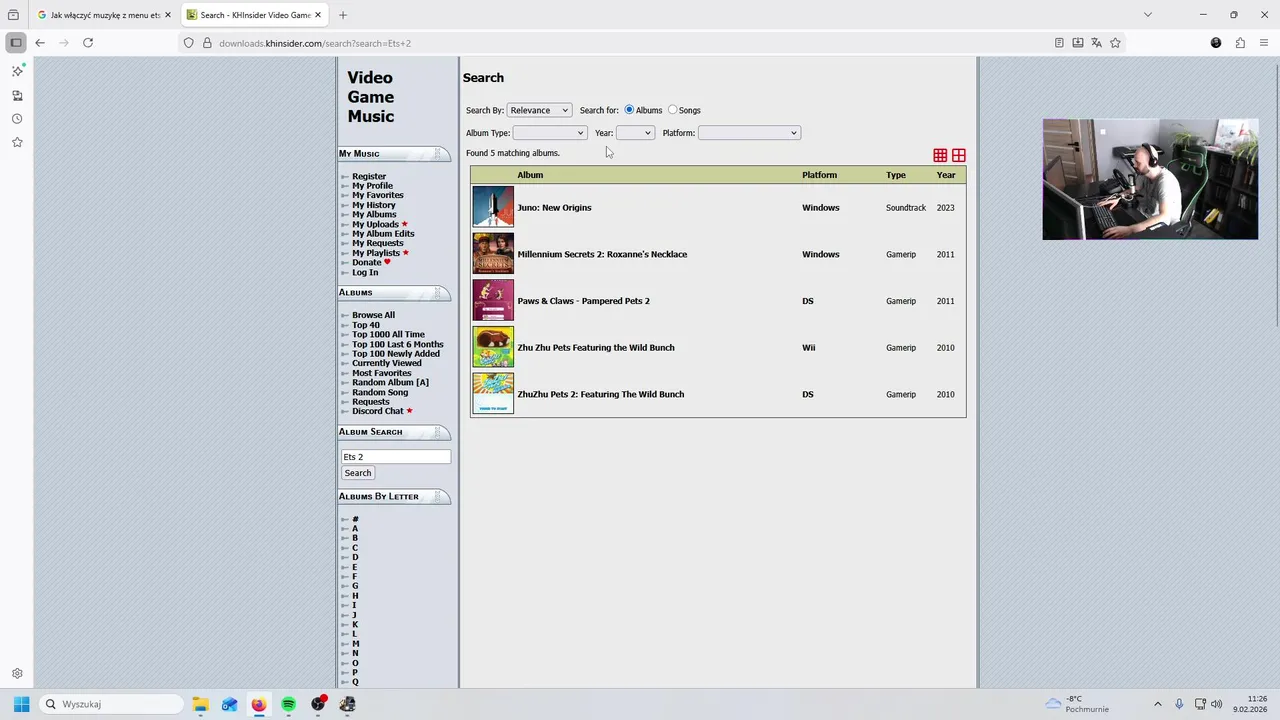Open the taskbar volume icon
Screen dimensions: 1280x720
click(x=1217, y=704)
